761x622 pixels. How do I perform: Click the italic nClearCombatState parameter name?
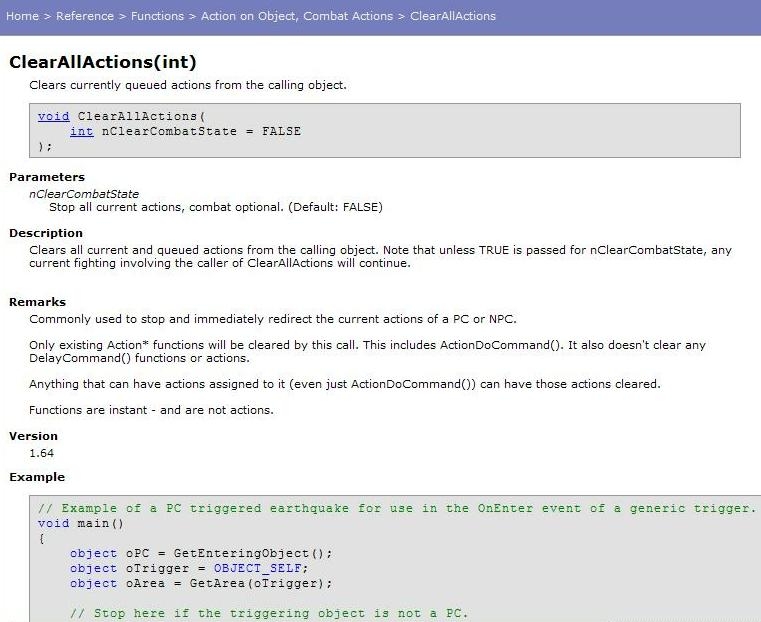click(x=84, y=193)
